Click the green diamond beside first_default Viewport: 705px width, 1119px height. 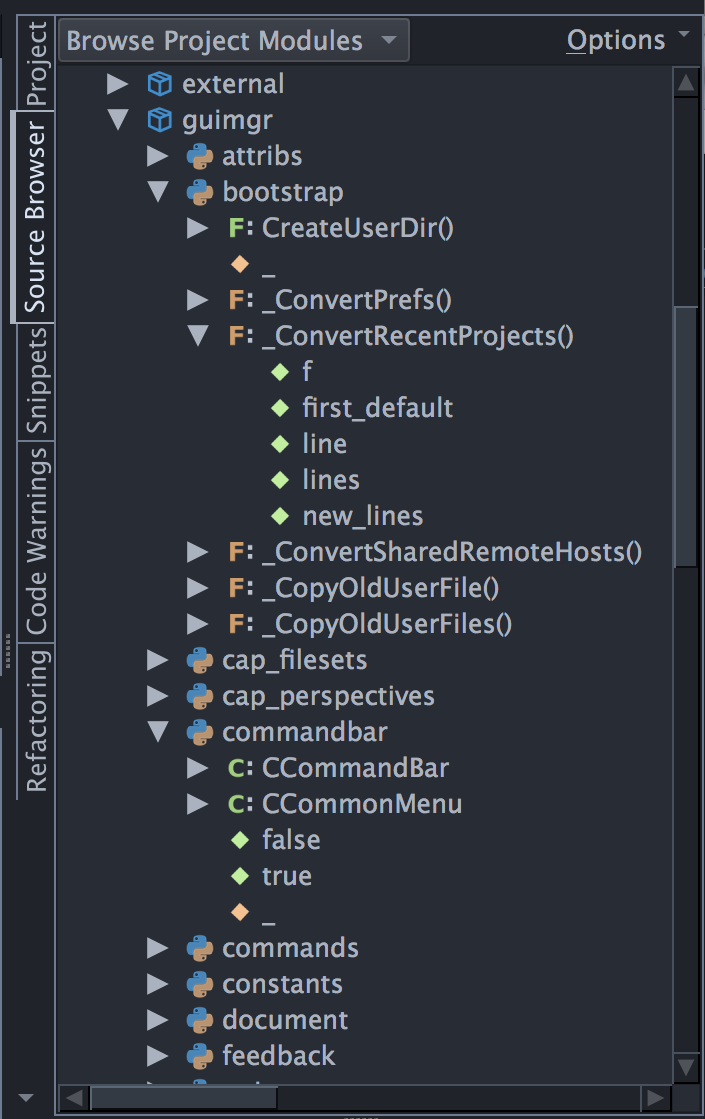(280, 408)
